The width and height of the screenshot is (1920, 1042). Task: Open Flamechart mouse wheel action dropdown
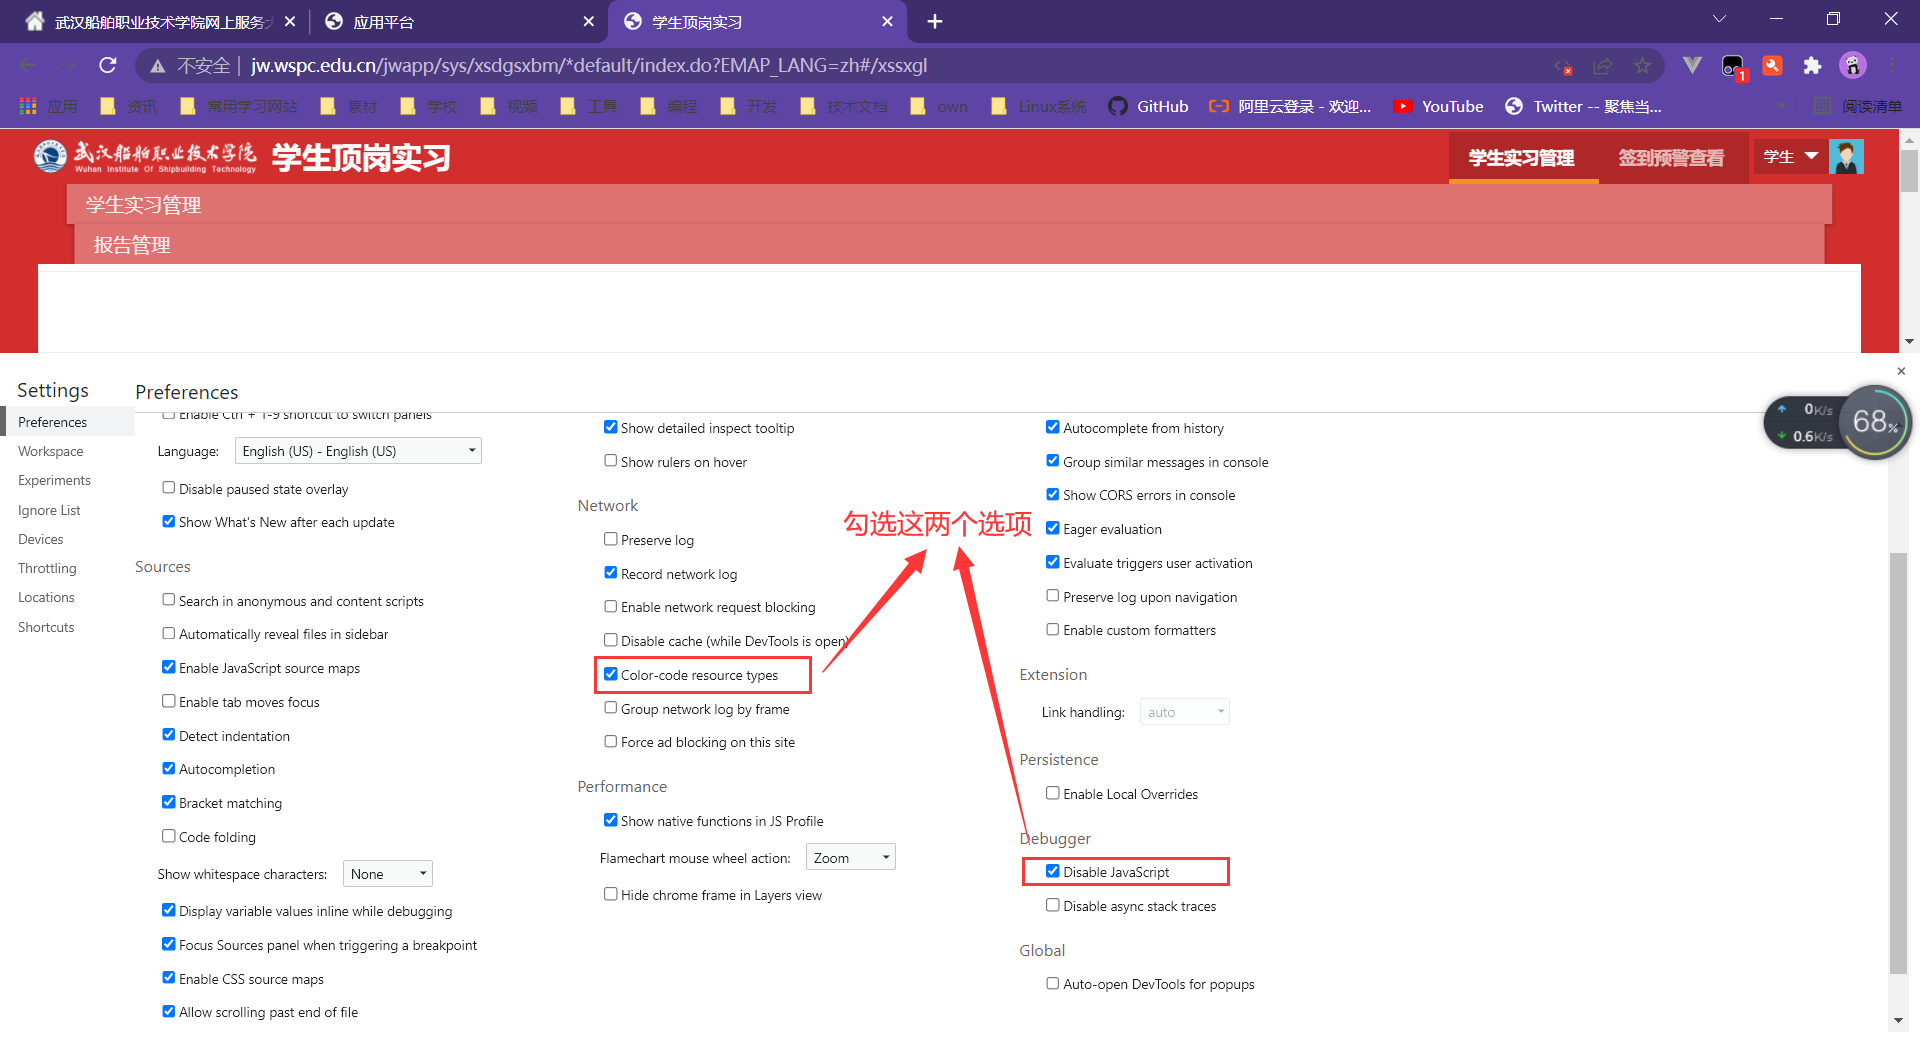pyautogui.click(x=850, y=858)
